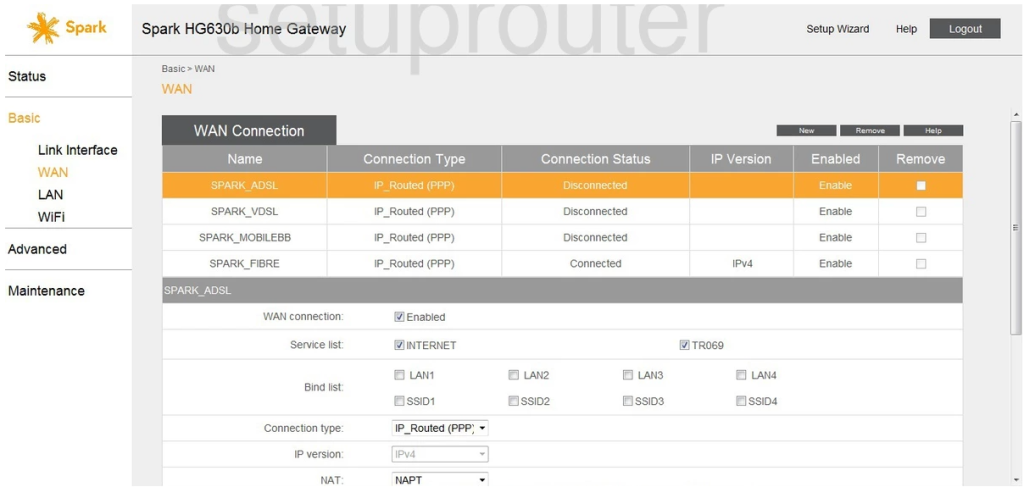Expand the Advanced menu section

37,249
